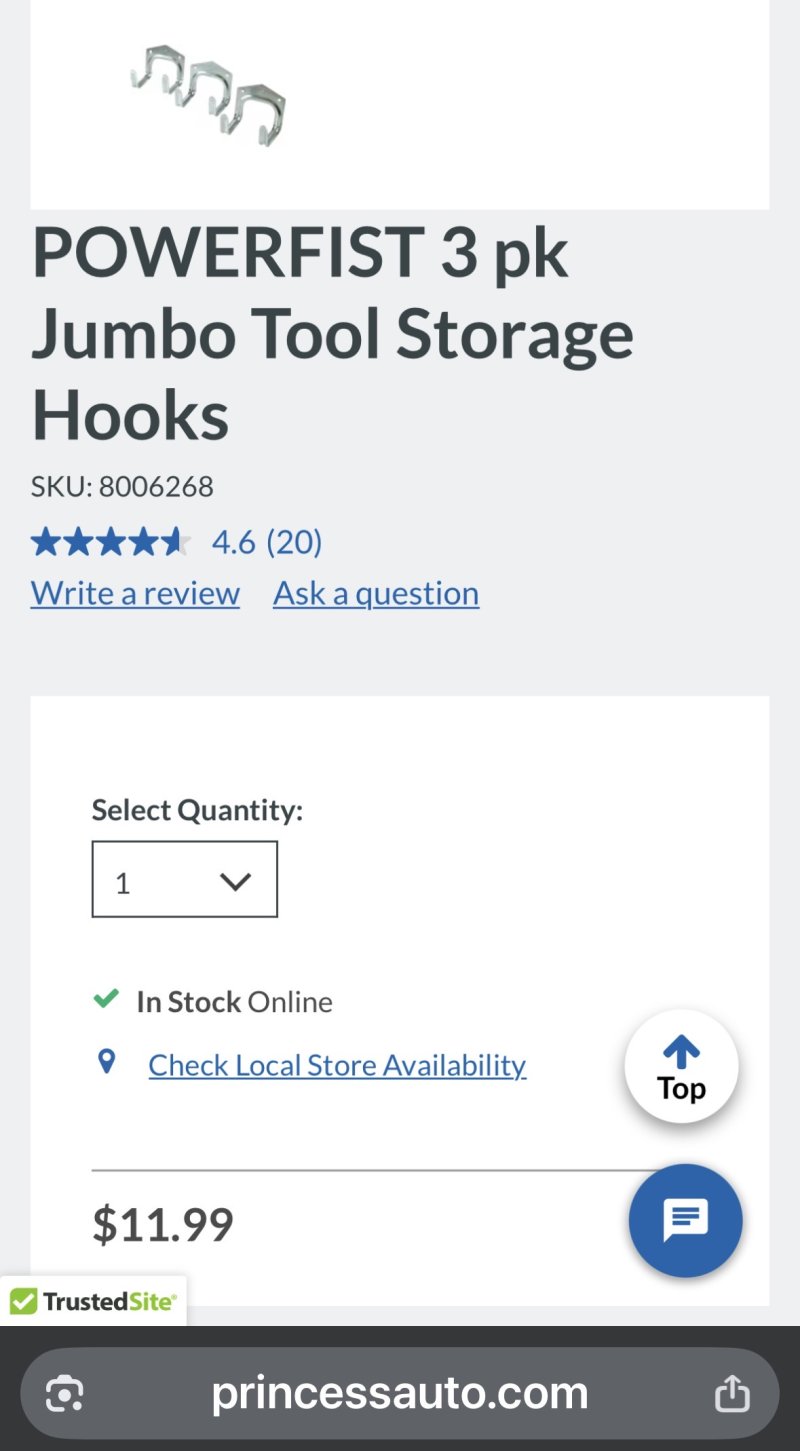Open the Write a review link
Viewport: 800px width, 1451px height.
pos(135,593)
